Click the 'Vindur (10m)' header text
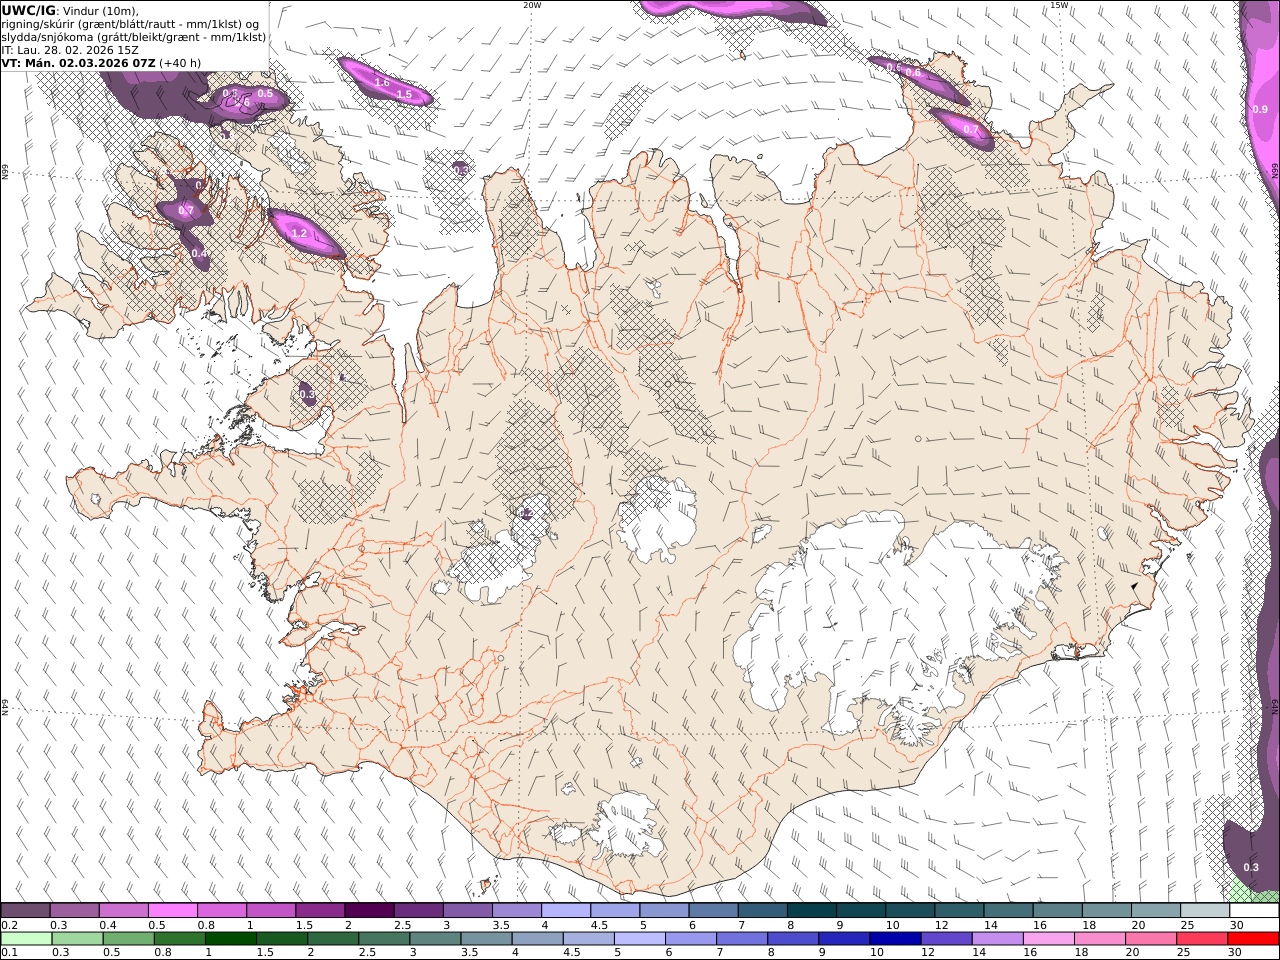The height and width of the screenshot is (960, 1280). 100,11
